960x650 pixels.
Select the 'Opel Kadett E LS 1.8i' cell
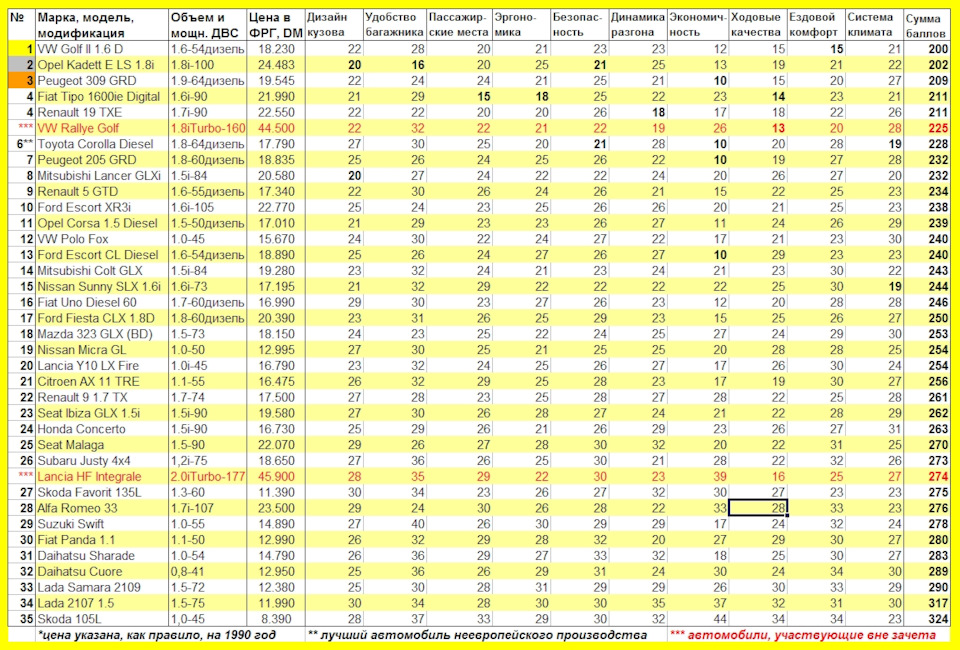(x=102, y=64)
